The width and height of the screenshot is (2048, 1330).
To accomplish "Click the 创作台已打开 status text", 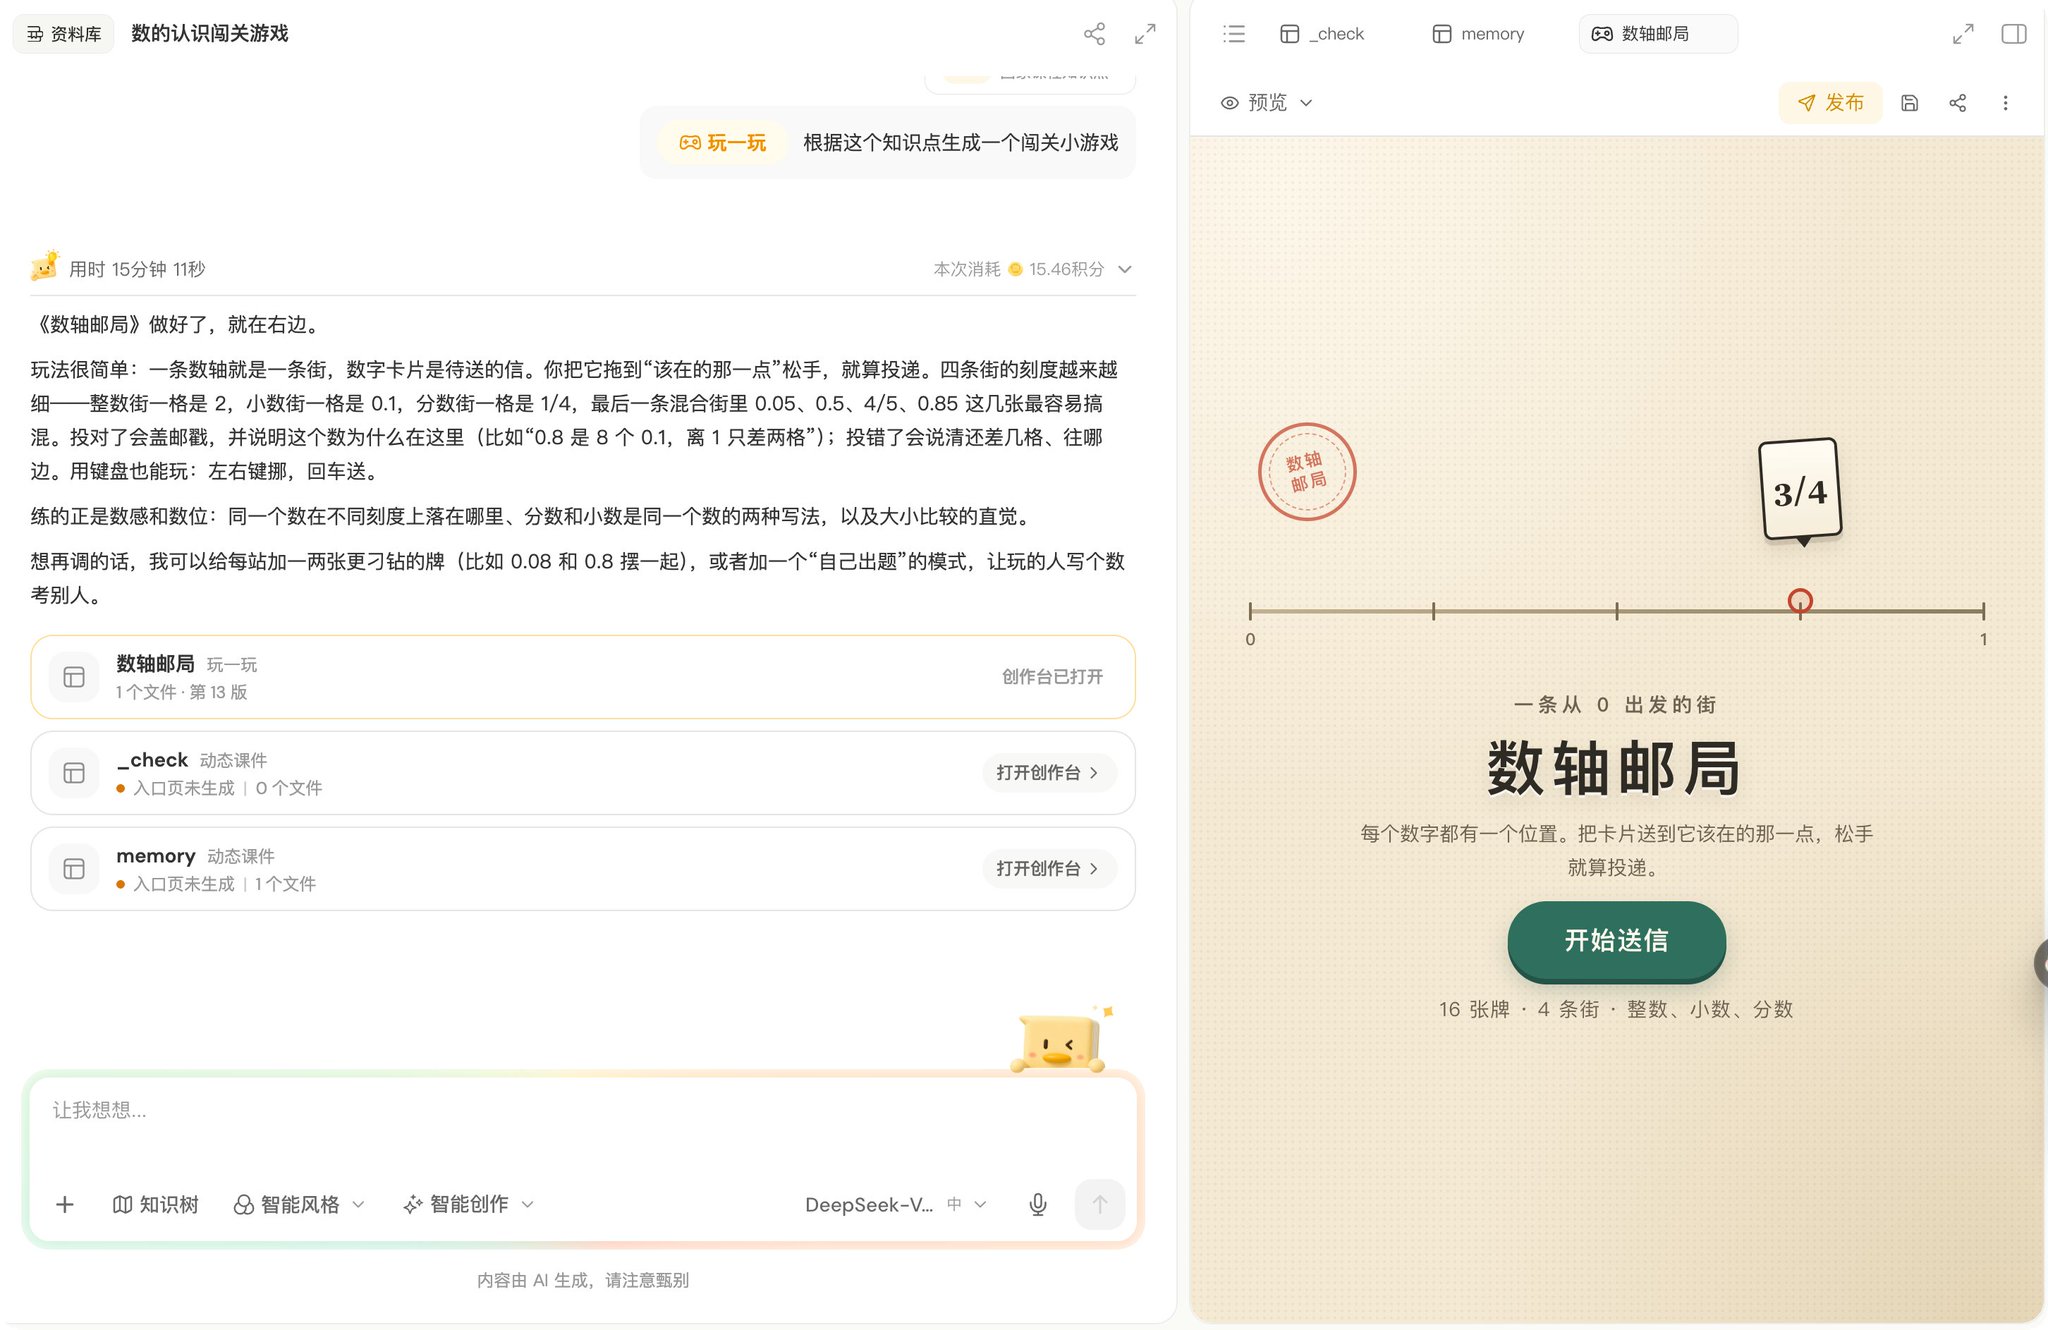I will pyautogui.click(x=1052, y=677).
